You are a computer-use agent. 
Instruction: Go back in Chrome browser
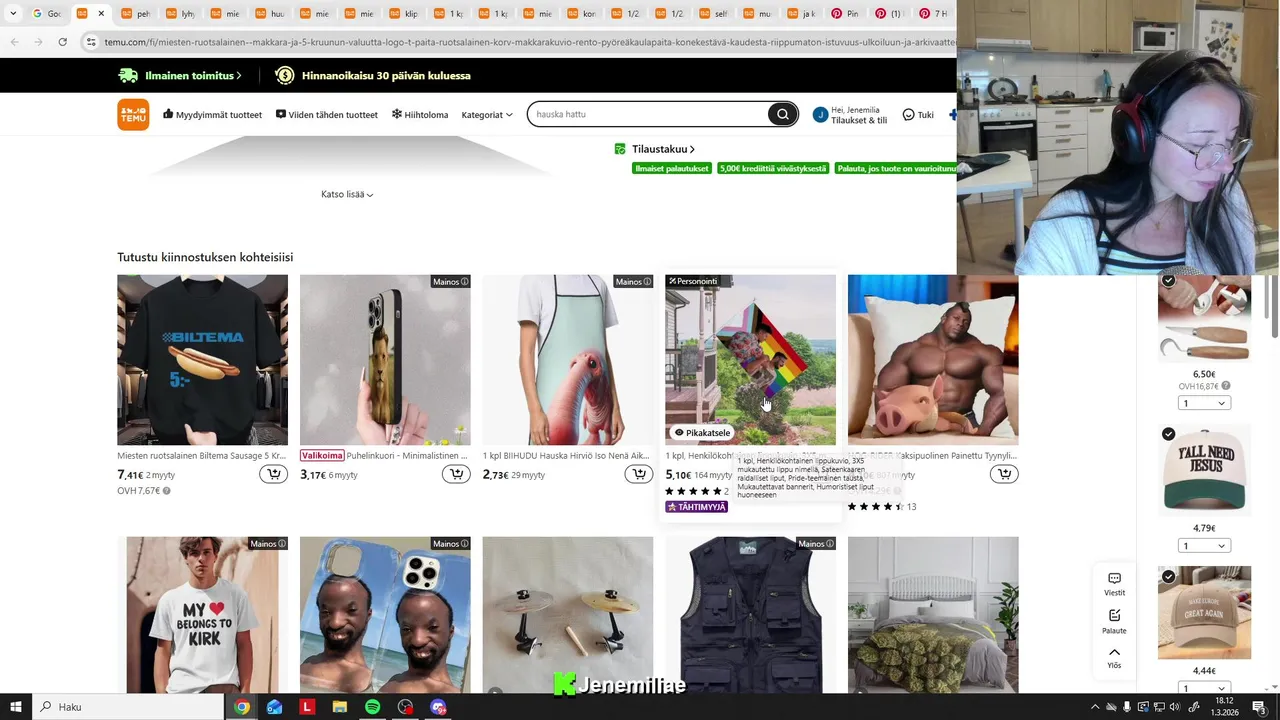14,42
